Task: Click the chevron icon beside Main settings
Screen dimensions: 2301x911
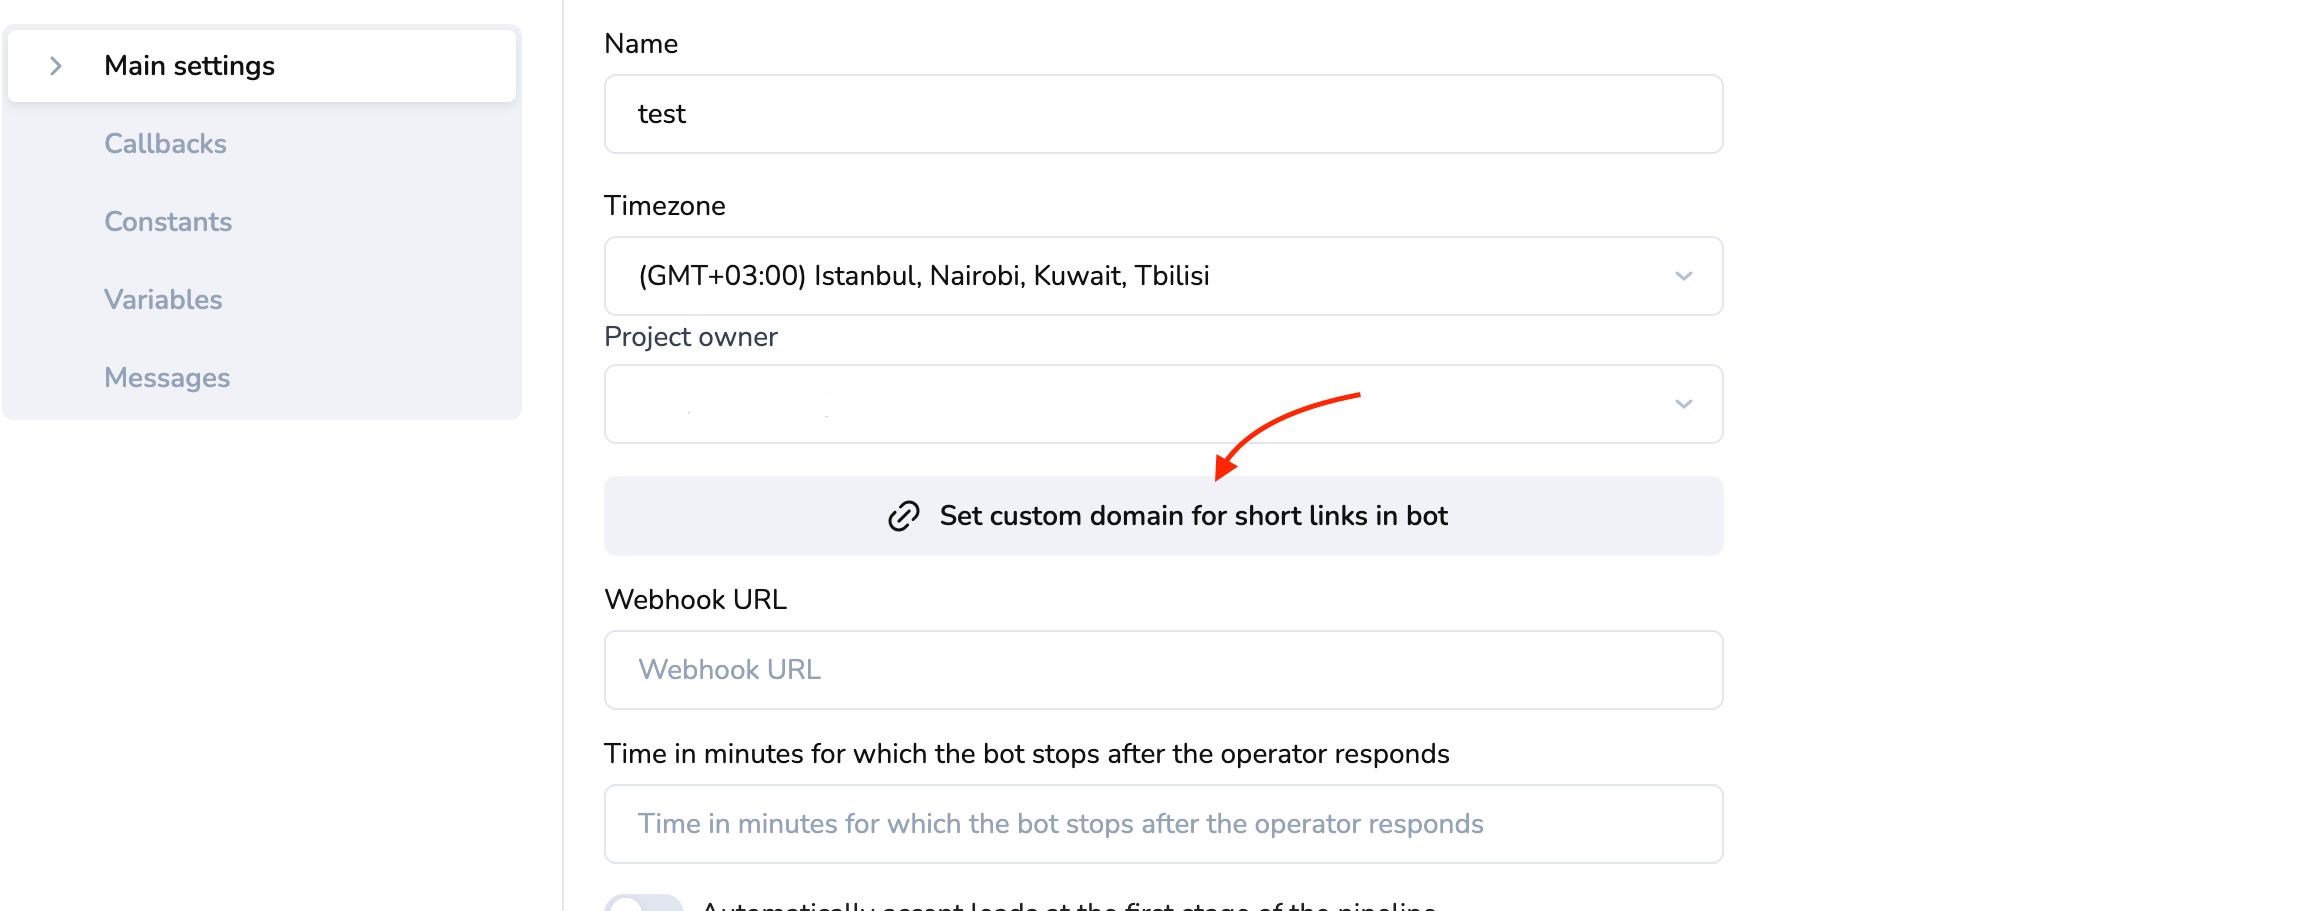Action: pos(56,66)
